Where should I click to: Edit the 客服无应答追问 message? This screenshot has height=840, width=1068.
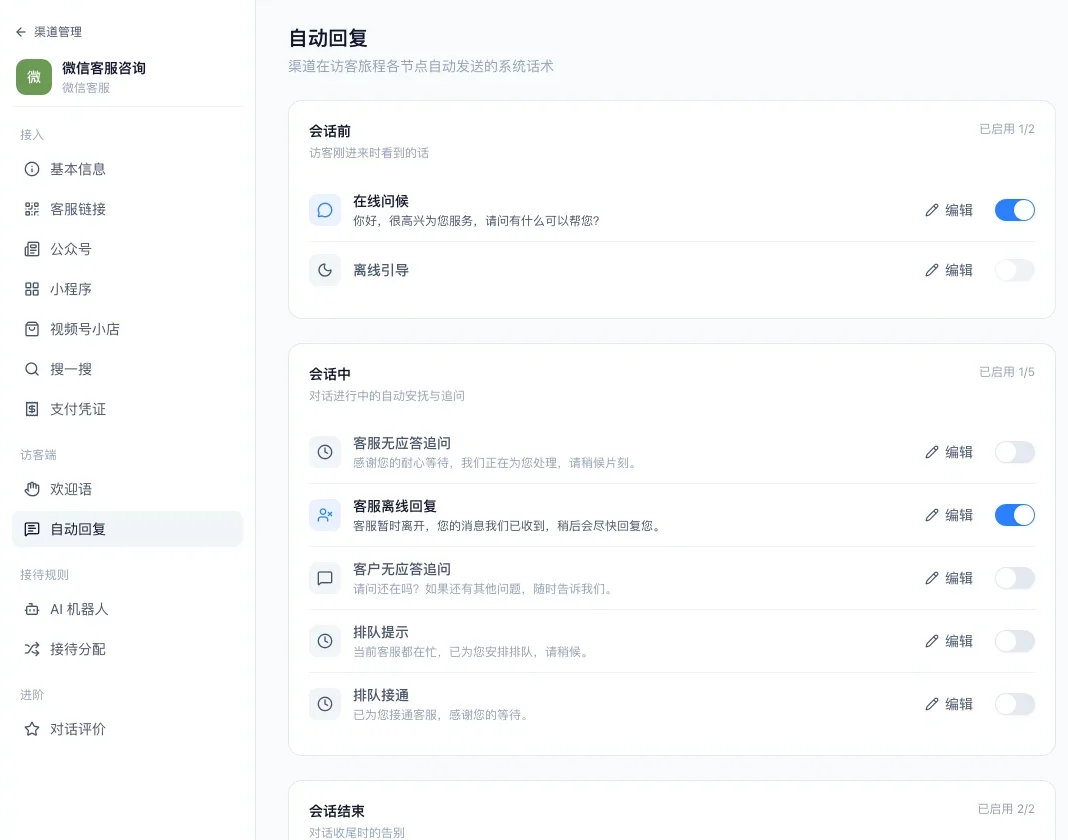[949, 452]
